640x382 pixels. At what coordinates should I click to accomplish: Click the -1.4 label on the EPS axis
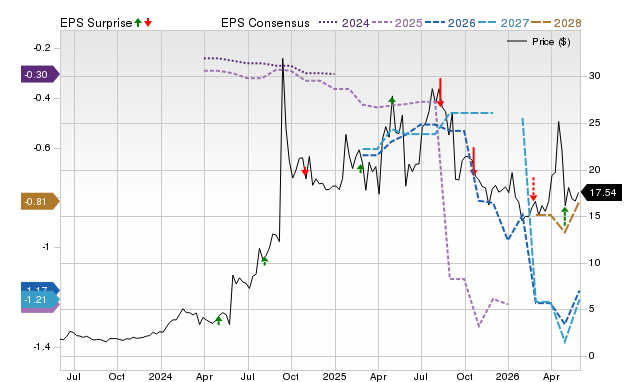point(42,347)
